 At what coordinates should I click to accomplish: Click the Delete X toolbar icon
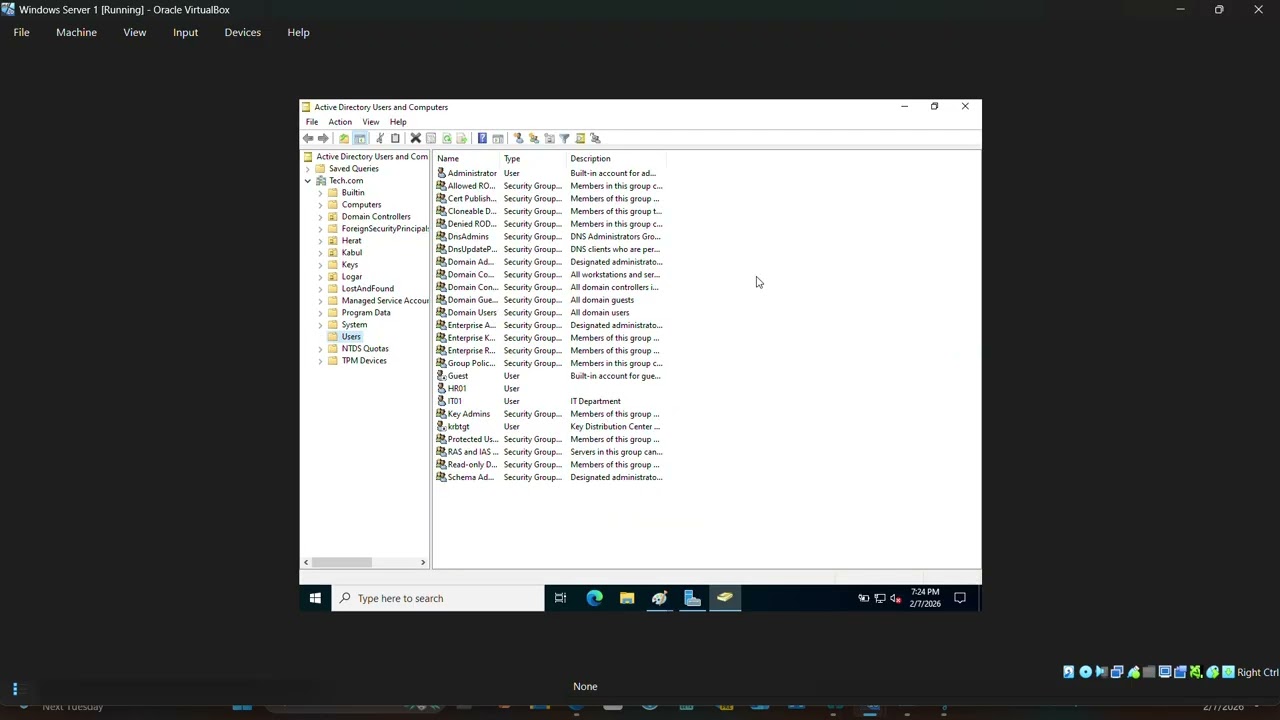tap(415, 138)
